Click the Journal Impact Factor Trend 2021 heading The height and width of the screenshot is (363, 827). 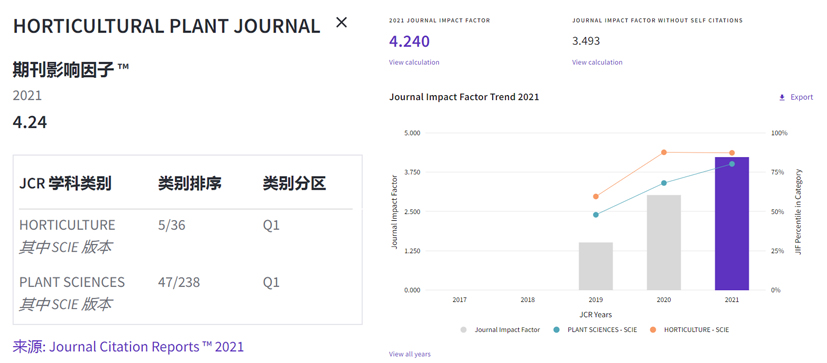point(464,97)
